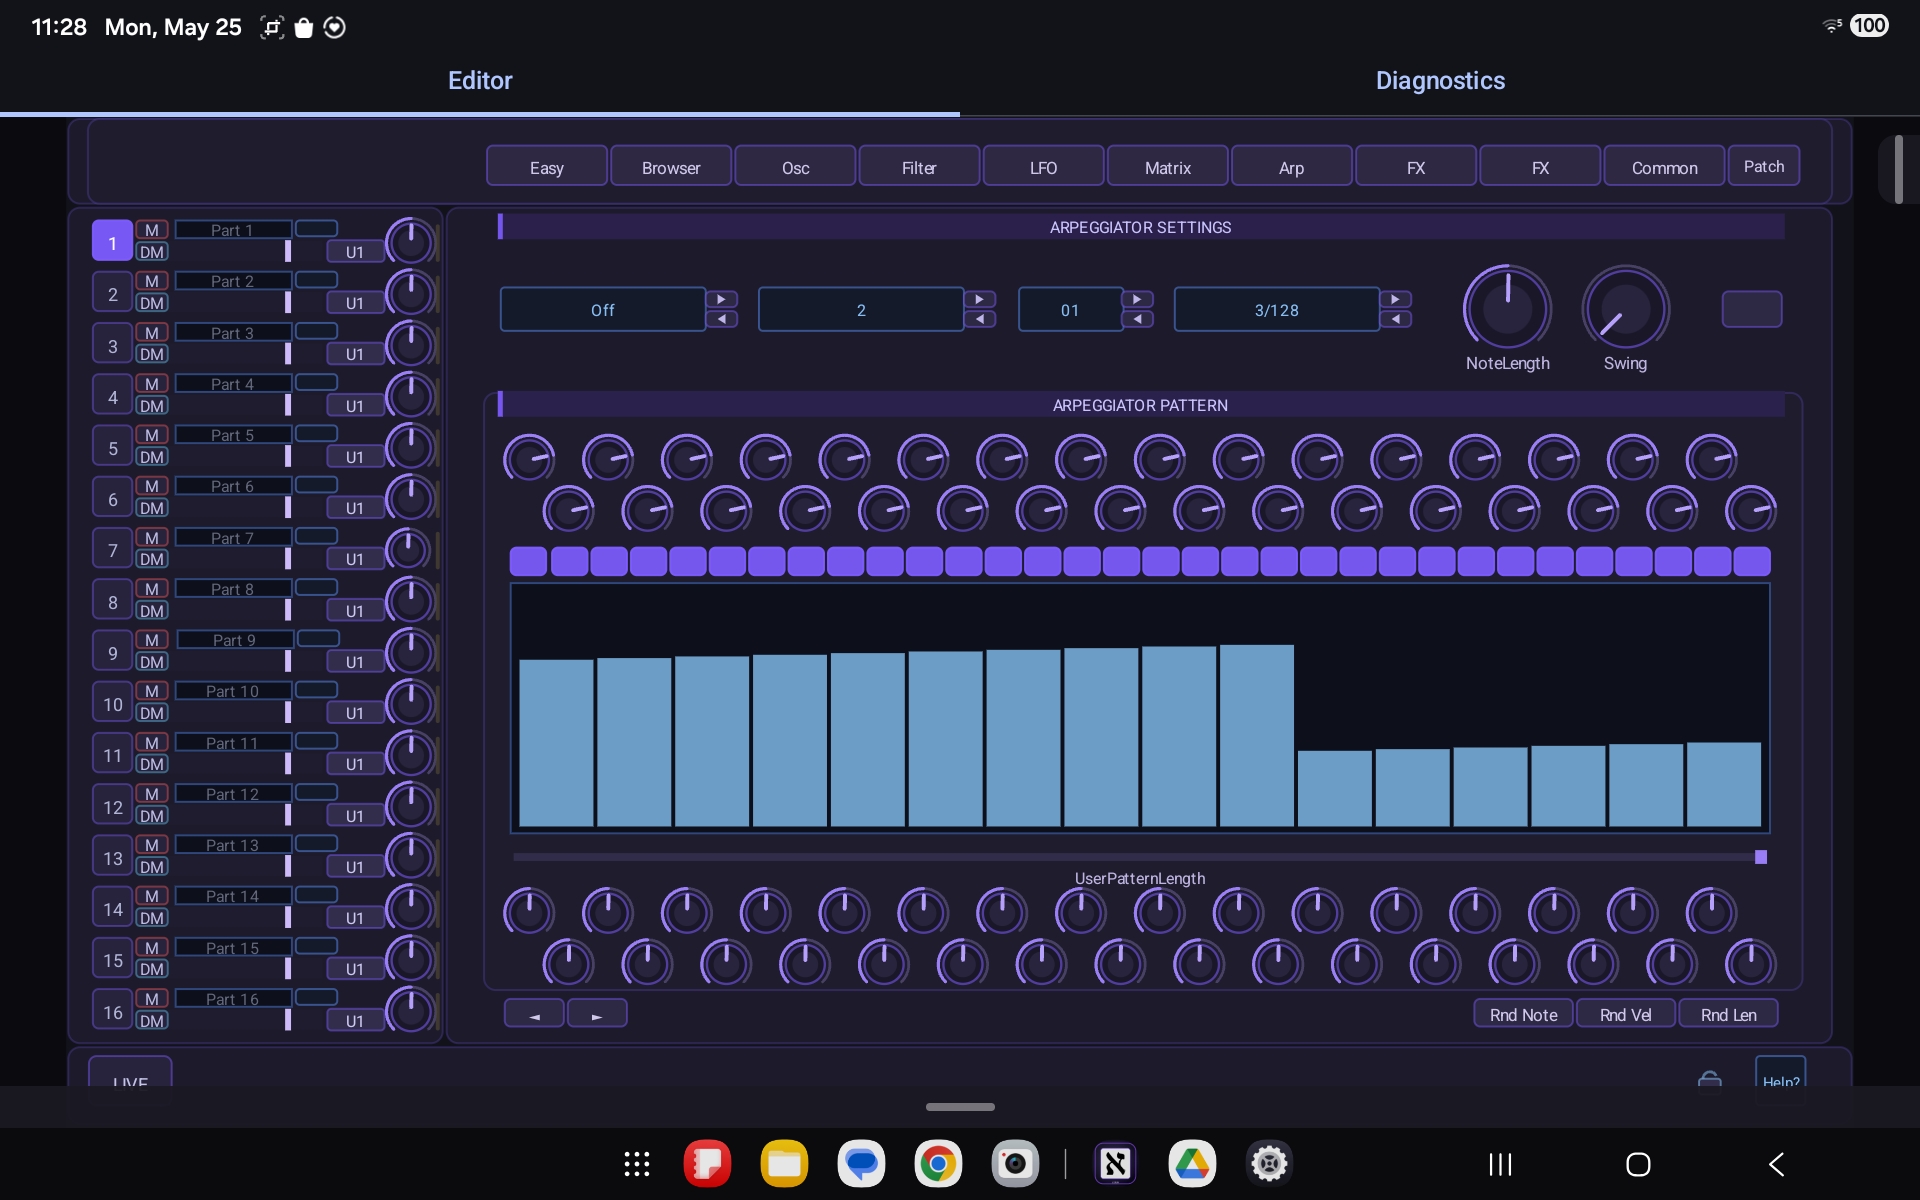This screenshot has width=1920, height=1200.
Task: Toggle the blank button right of Swing
Action: [1751, 309]
